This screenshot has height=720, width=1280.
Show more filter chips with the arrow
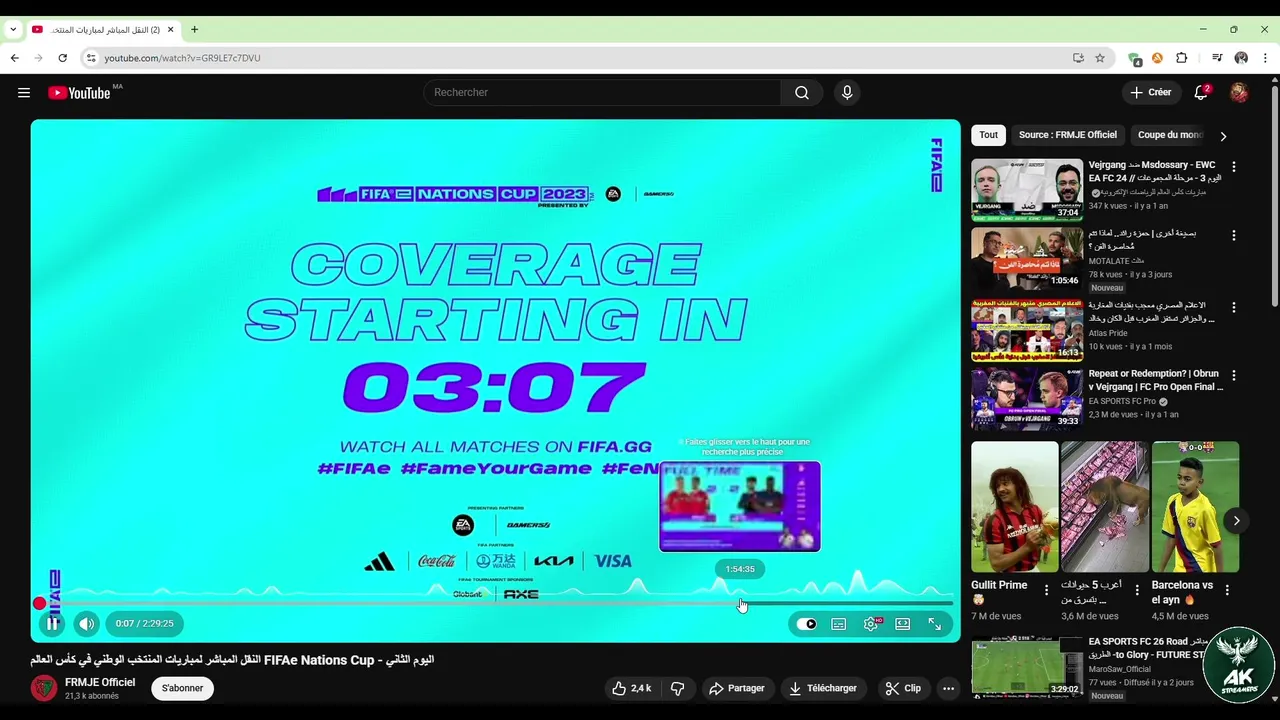[x=1223, y=136]
